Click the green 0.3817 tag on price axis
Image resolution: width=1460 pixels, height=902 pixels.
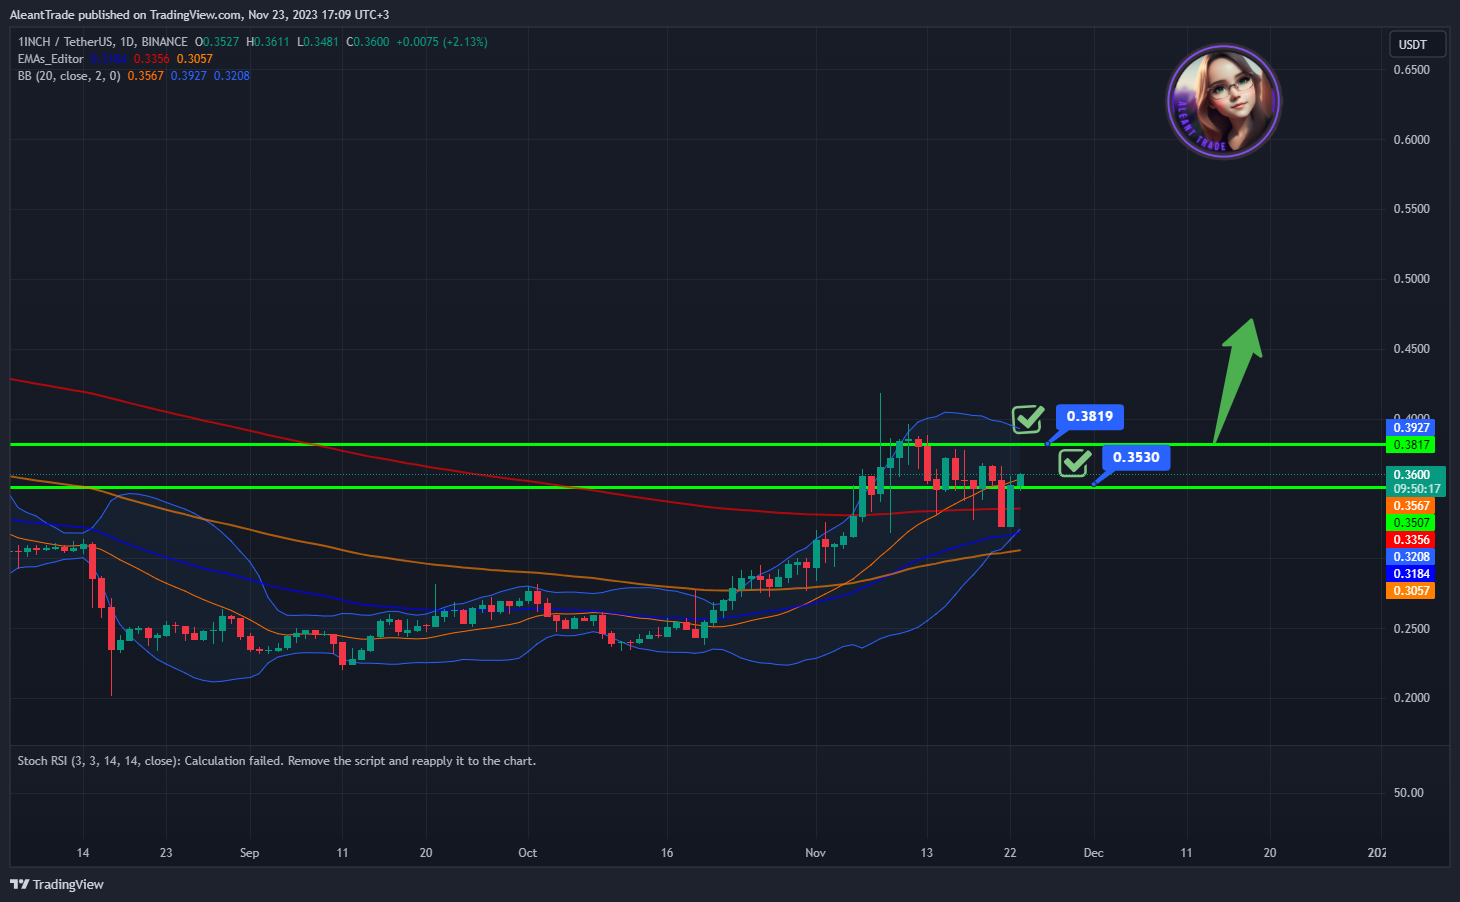pos(1411,445)
